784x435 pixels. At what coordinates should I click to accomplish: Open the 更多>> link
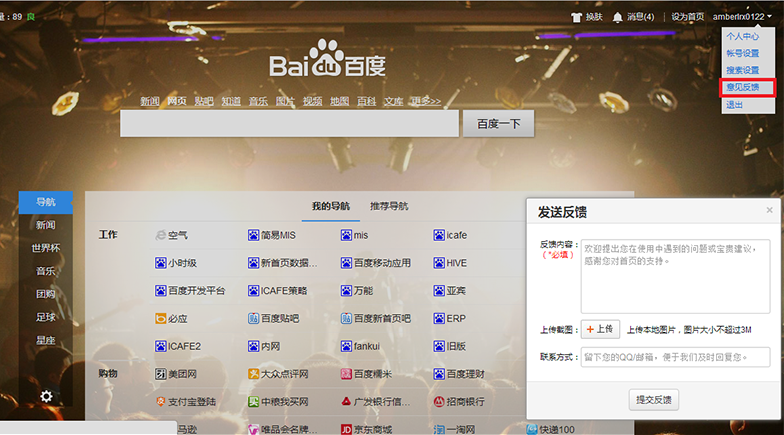coord(426,101)
